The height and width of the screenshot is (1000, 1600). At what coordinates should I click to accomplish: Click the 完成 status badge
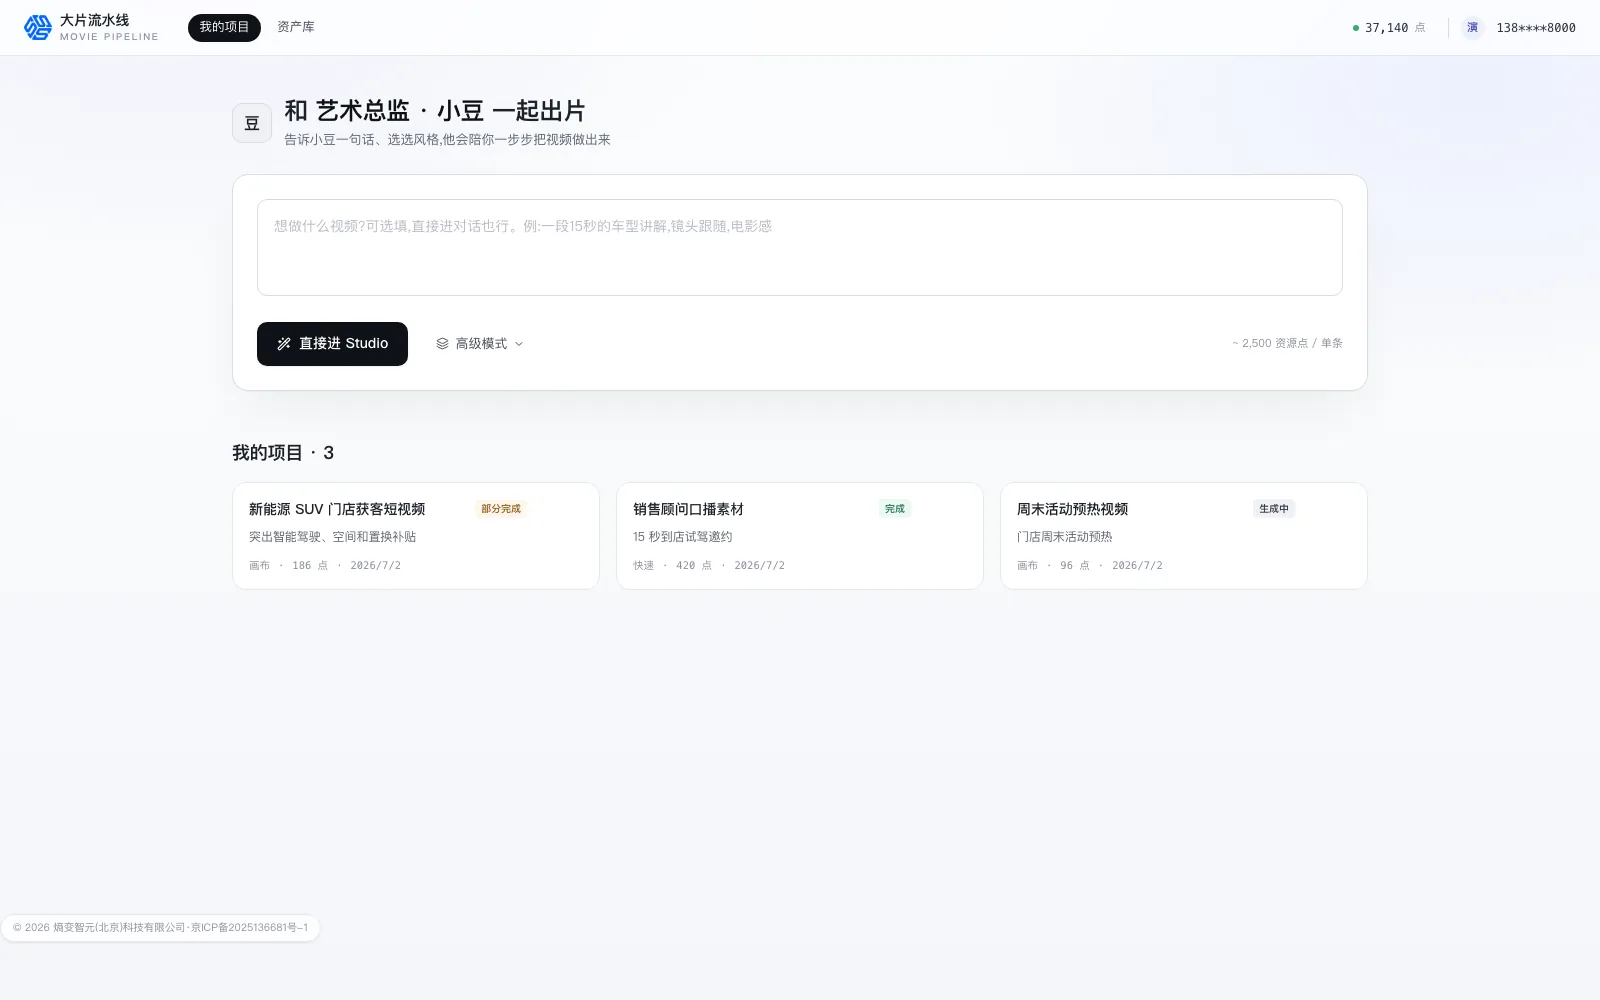895,509
